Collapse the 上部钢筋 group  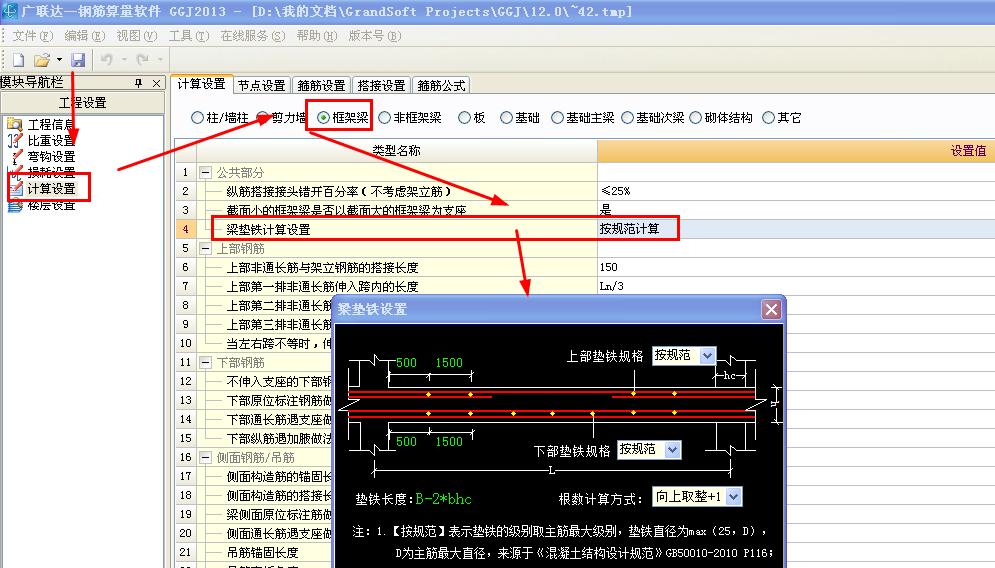(206, 249)
